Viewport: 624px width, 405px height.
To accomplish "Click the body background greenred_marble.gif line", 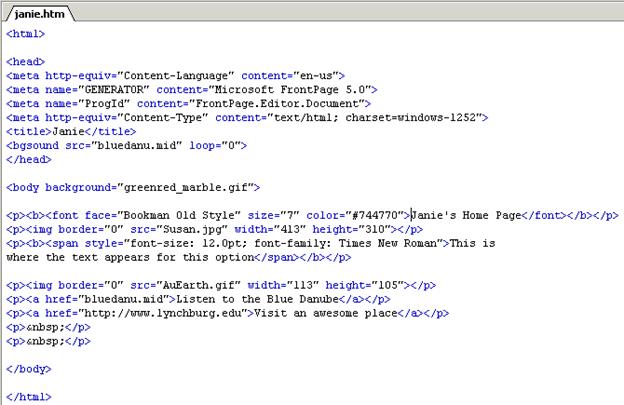I will pyautogui.click(x=133, y=187).
